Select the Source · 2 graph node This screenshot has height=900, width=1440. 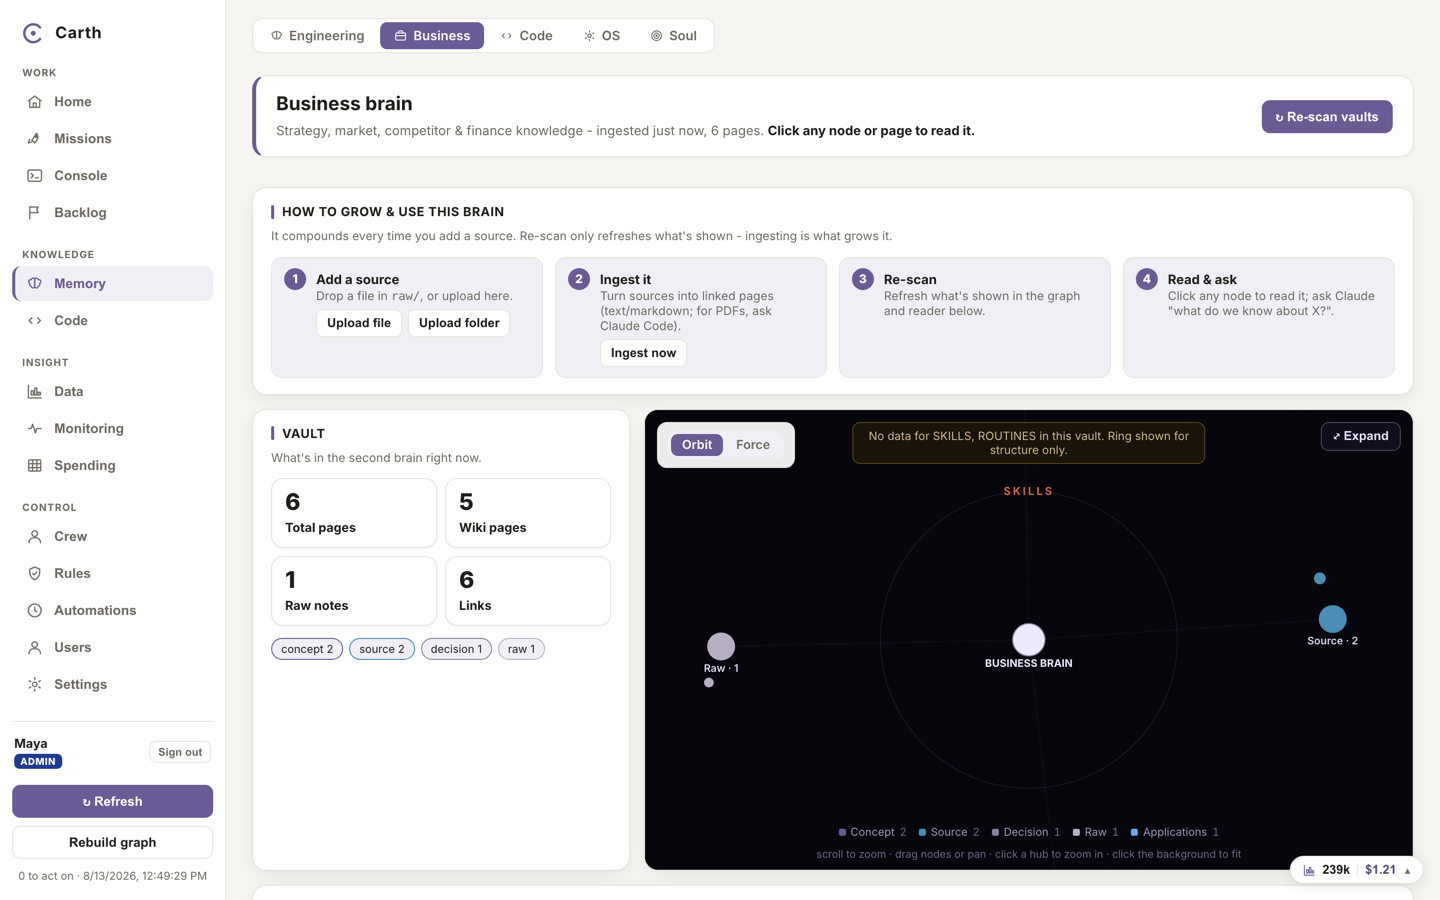pyautogui.click(x=1332, y=619)
